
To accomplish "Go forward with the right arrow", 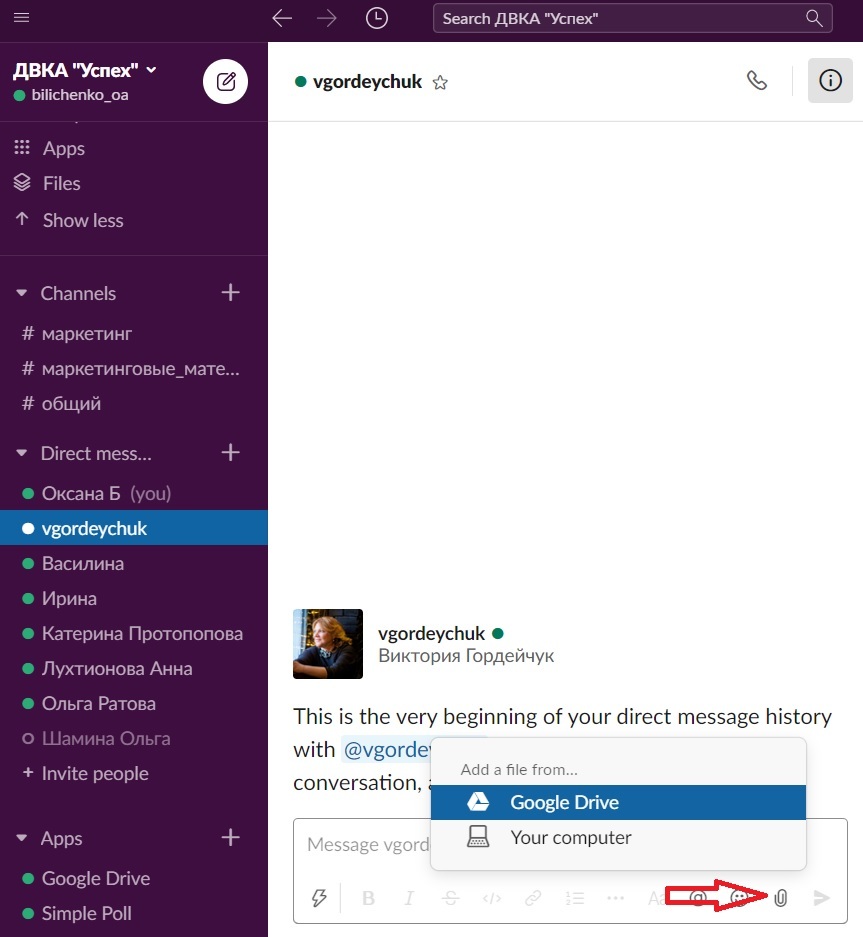I will click(x=327, y=18).
